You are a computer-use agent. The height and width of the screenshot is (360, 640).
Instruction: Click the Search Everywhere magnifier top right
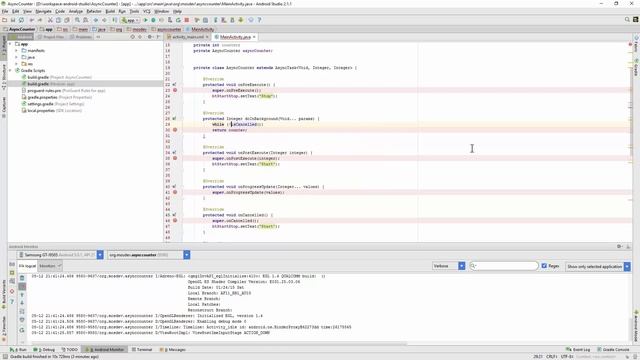[627, 20]
